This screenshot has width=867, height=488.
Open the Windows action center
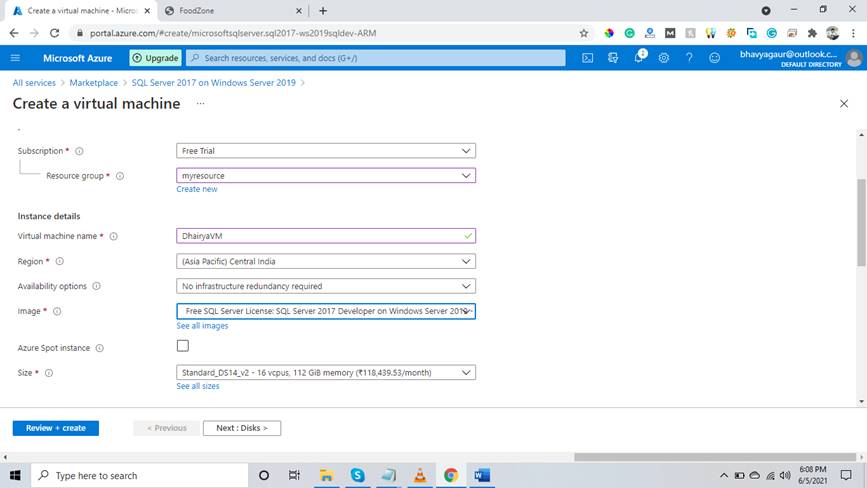(x=846, y=475)
